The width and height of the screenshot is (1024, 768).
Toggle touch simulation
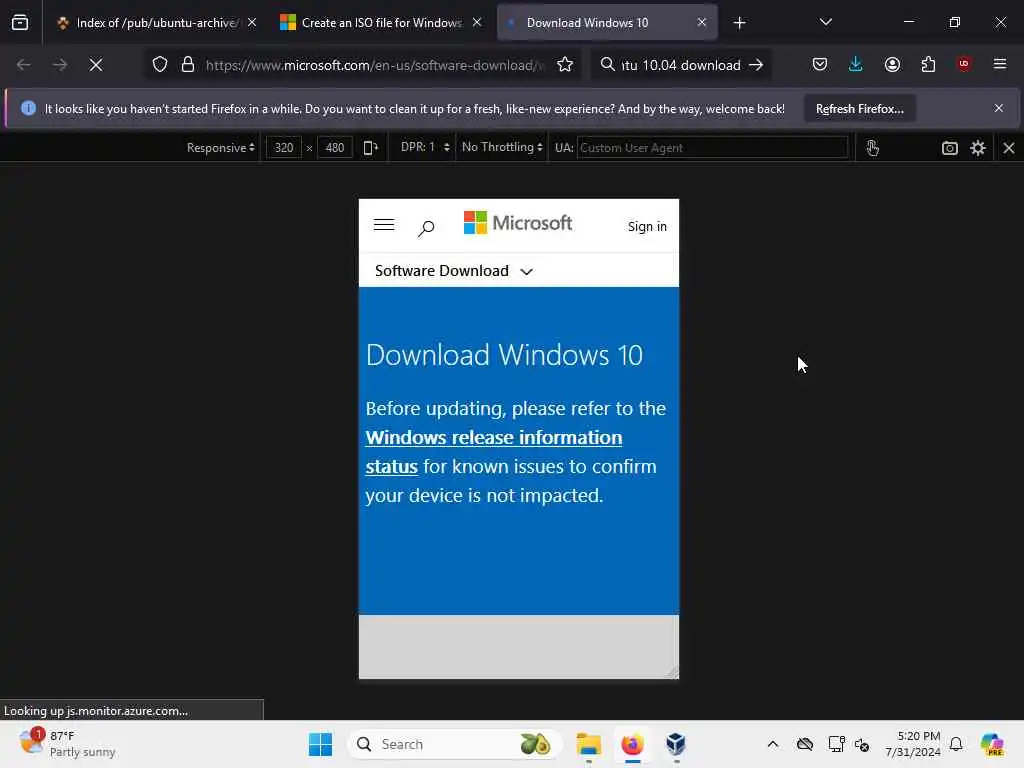872,148
